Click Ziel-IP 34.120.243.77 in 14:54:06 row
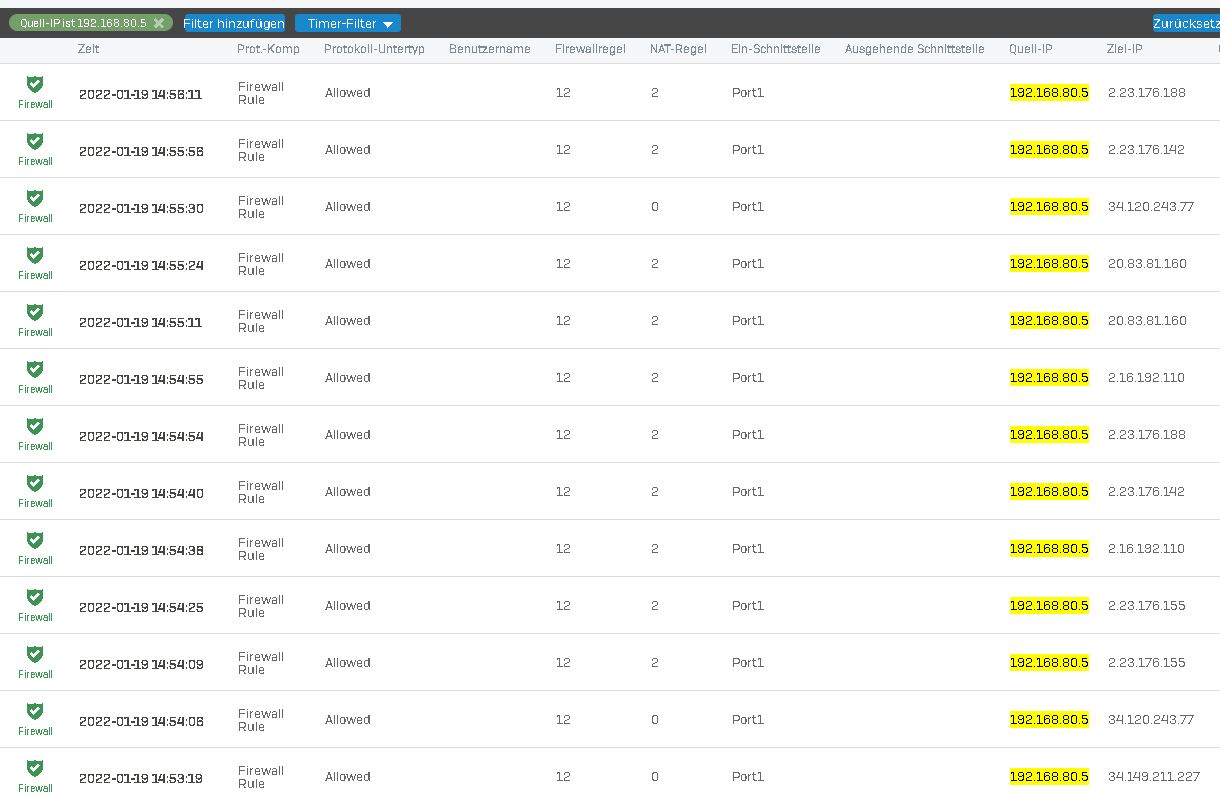Image resolution: width=1220 pixels, height=798 pixels. pos(1151,719)
